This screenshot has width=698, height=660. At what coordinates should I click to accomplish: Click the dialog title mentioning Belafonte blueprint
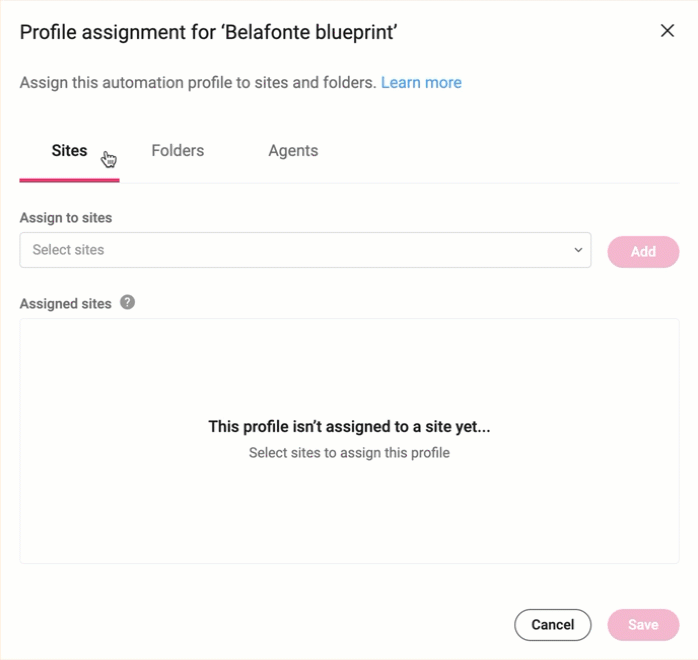tap(208, 33)
